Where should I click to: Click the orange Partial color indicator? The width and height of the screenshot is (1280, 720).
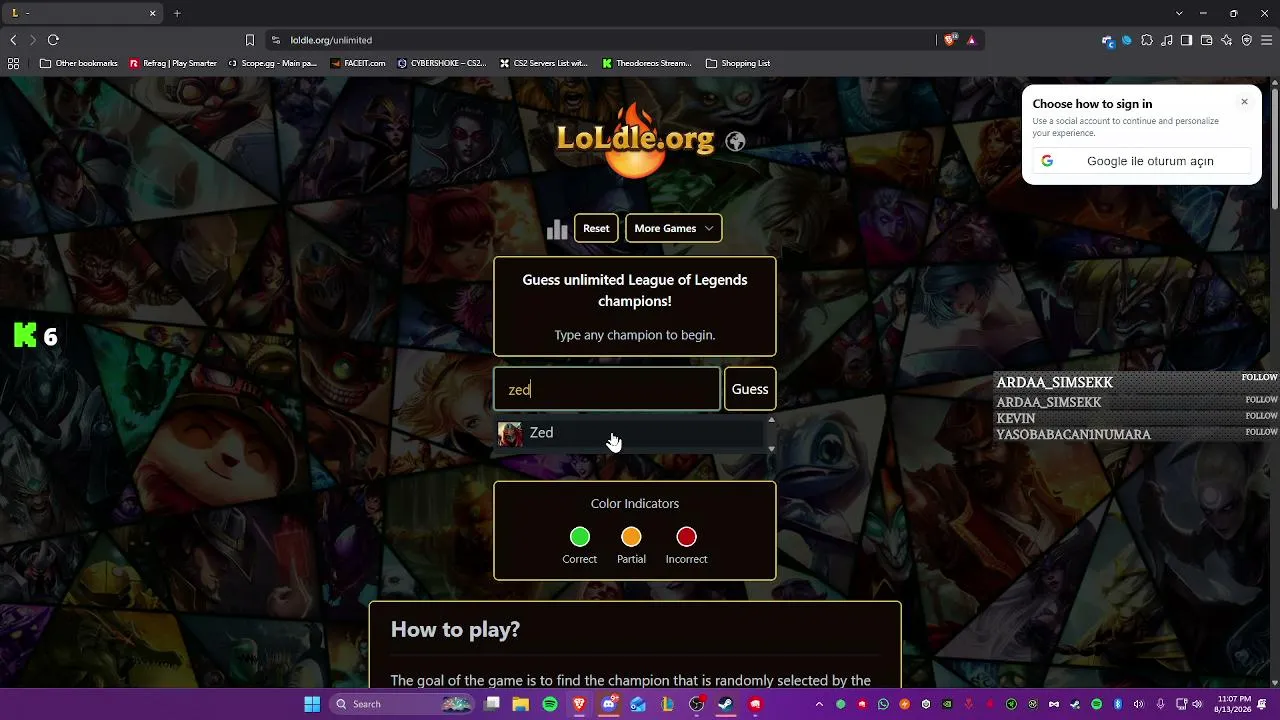[631, 537]
